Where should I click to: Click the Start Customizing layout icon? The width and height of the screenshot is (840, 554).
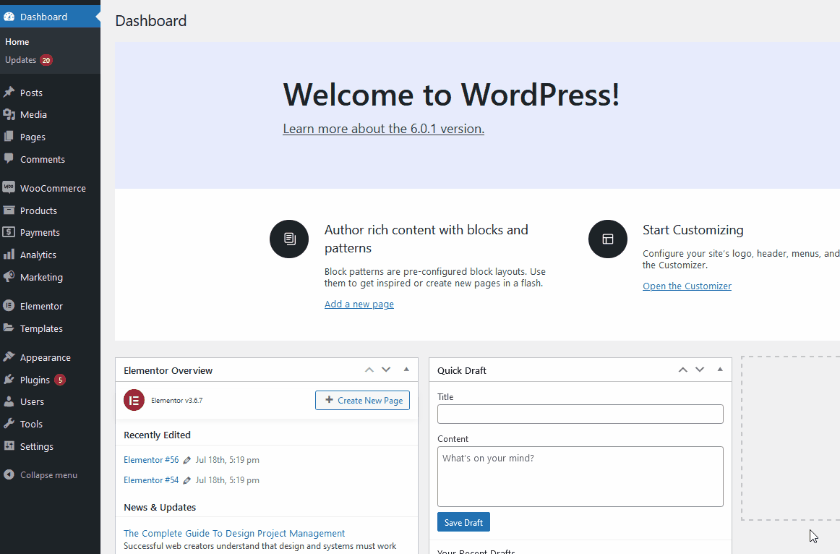pos(608,239)
